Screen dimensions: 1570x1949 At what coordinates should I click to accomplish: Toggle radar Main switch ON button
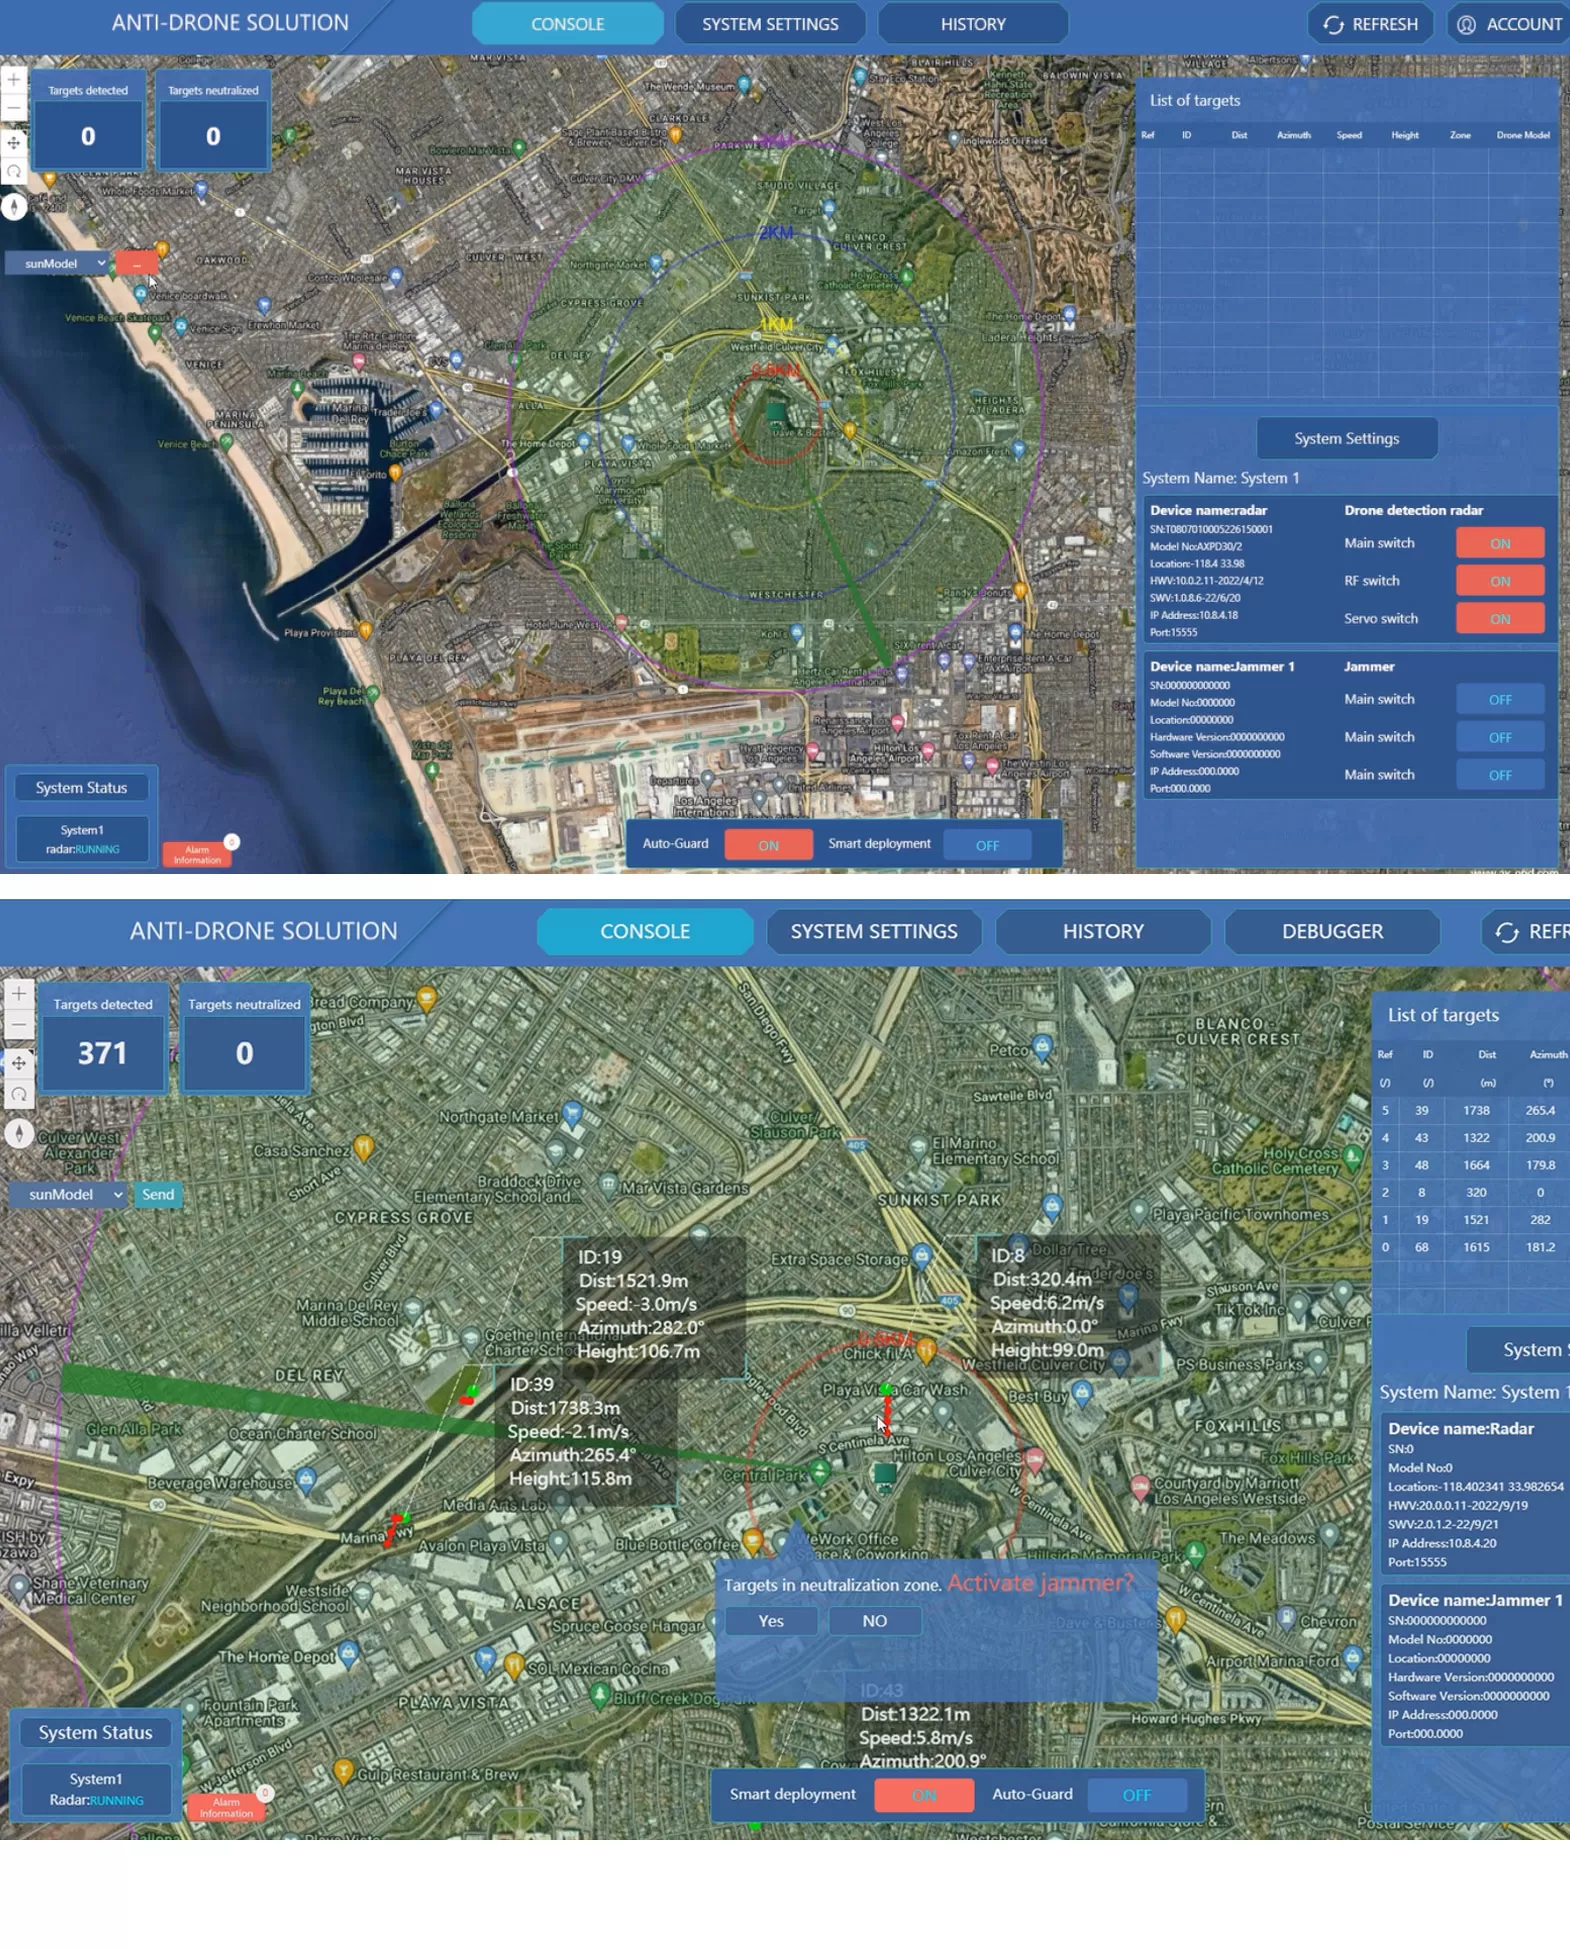[x=1500, y=543]
